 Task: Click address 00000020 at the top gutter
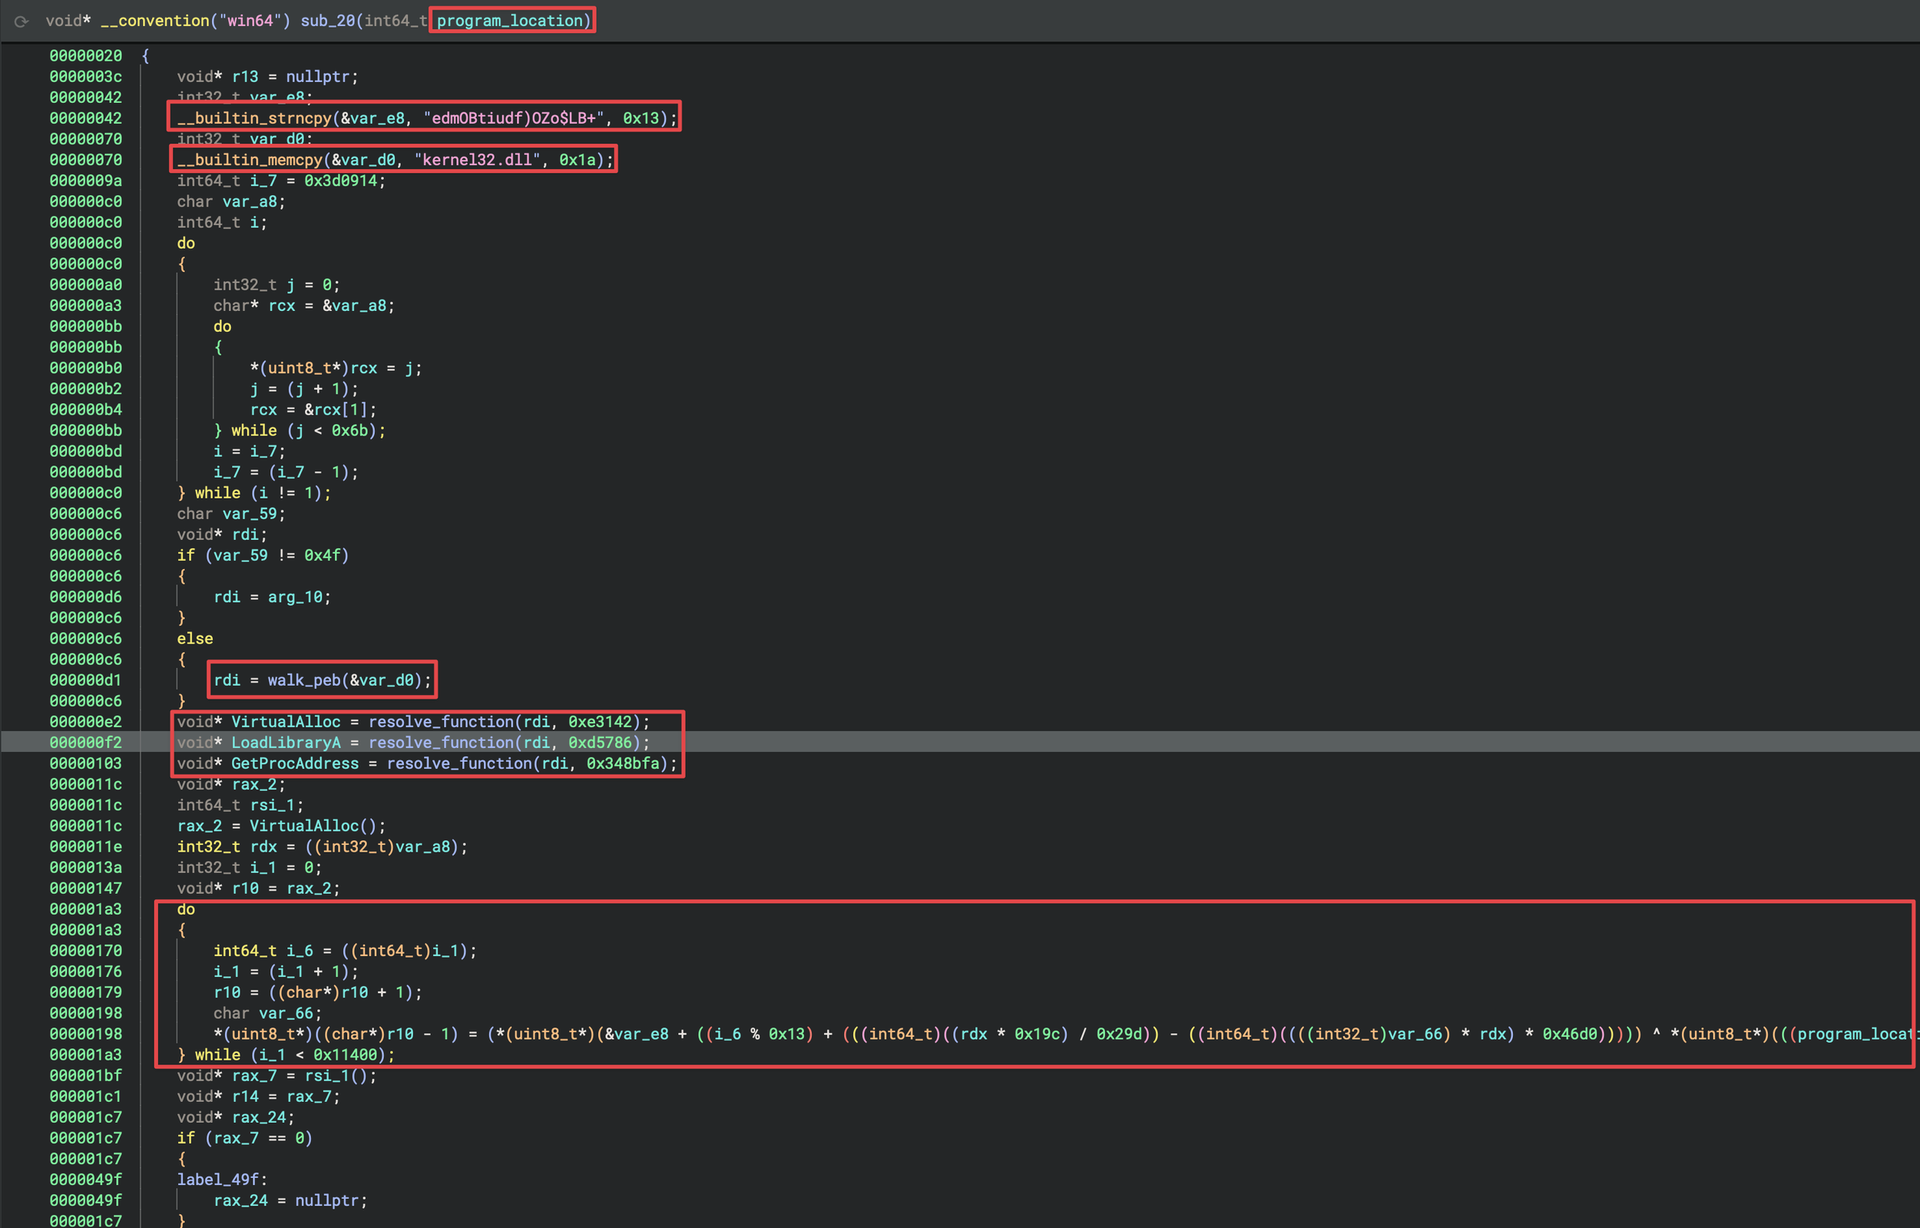point(86,56)
